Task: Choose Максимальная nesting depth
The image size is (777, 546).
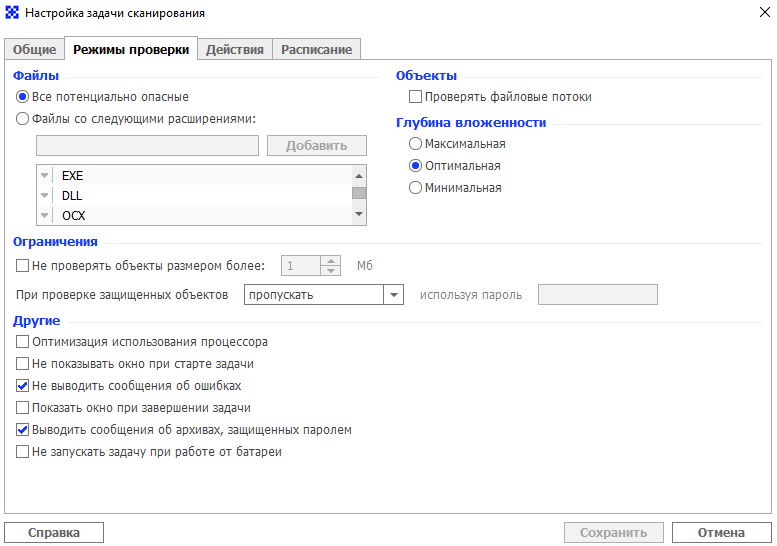Action: pos(415,144)
